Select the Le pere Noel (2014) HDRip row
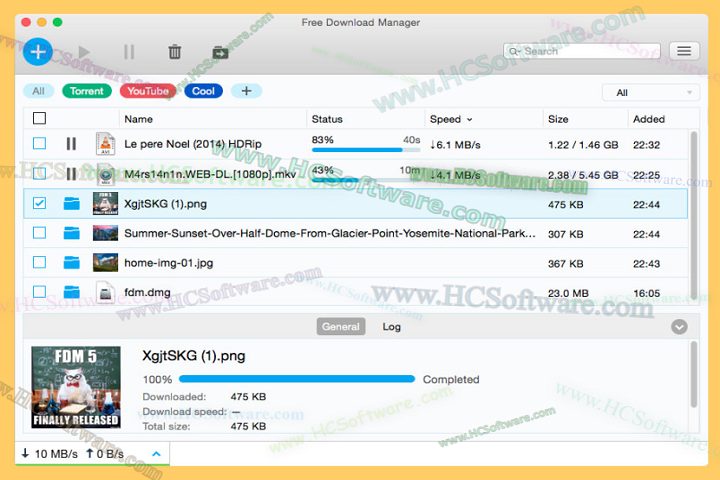720x480 pixels. 355,144
